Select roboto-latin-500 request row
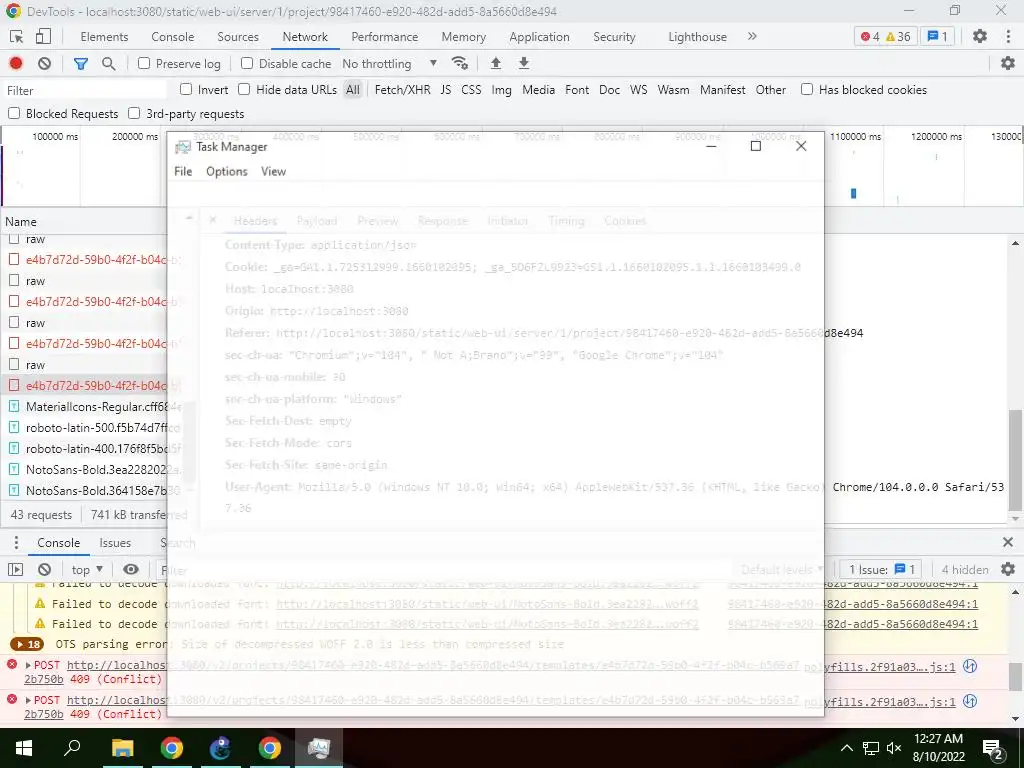The width and height of the screenshot is (1024, 768). click(x=89, y=427)
